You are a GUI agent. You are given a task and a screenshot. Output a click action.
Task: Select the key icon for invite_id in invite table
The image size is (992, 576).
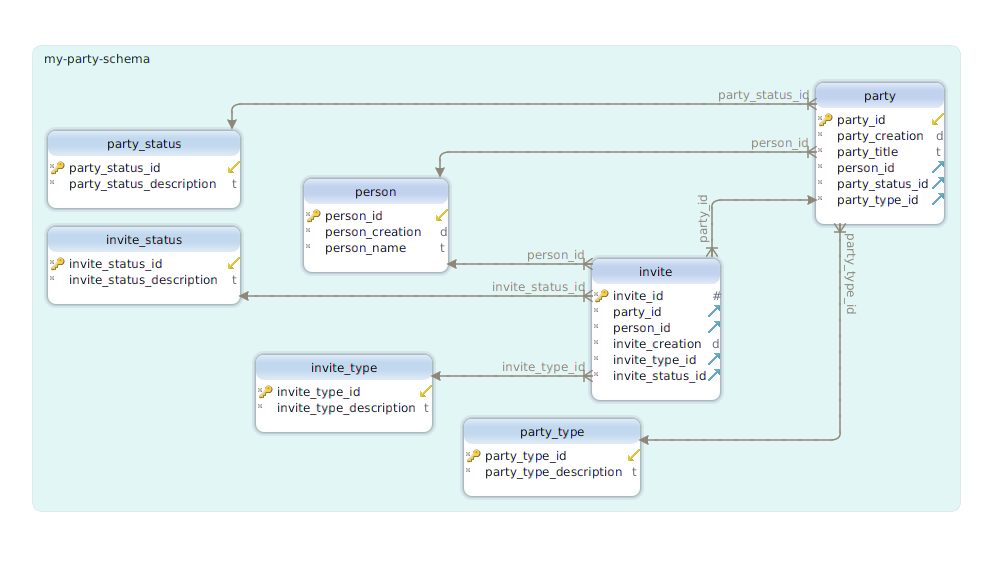pos(602,295)
